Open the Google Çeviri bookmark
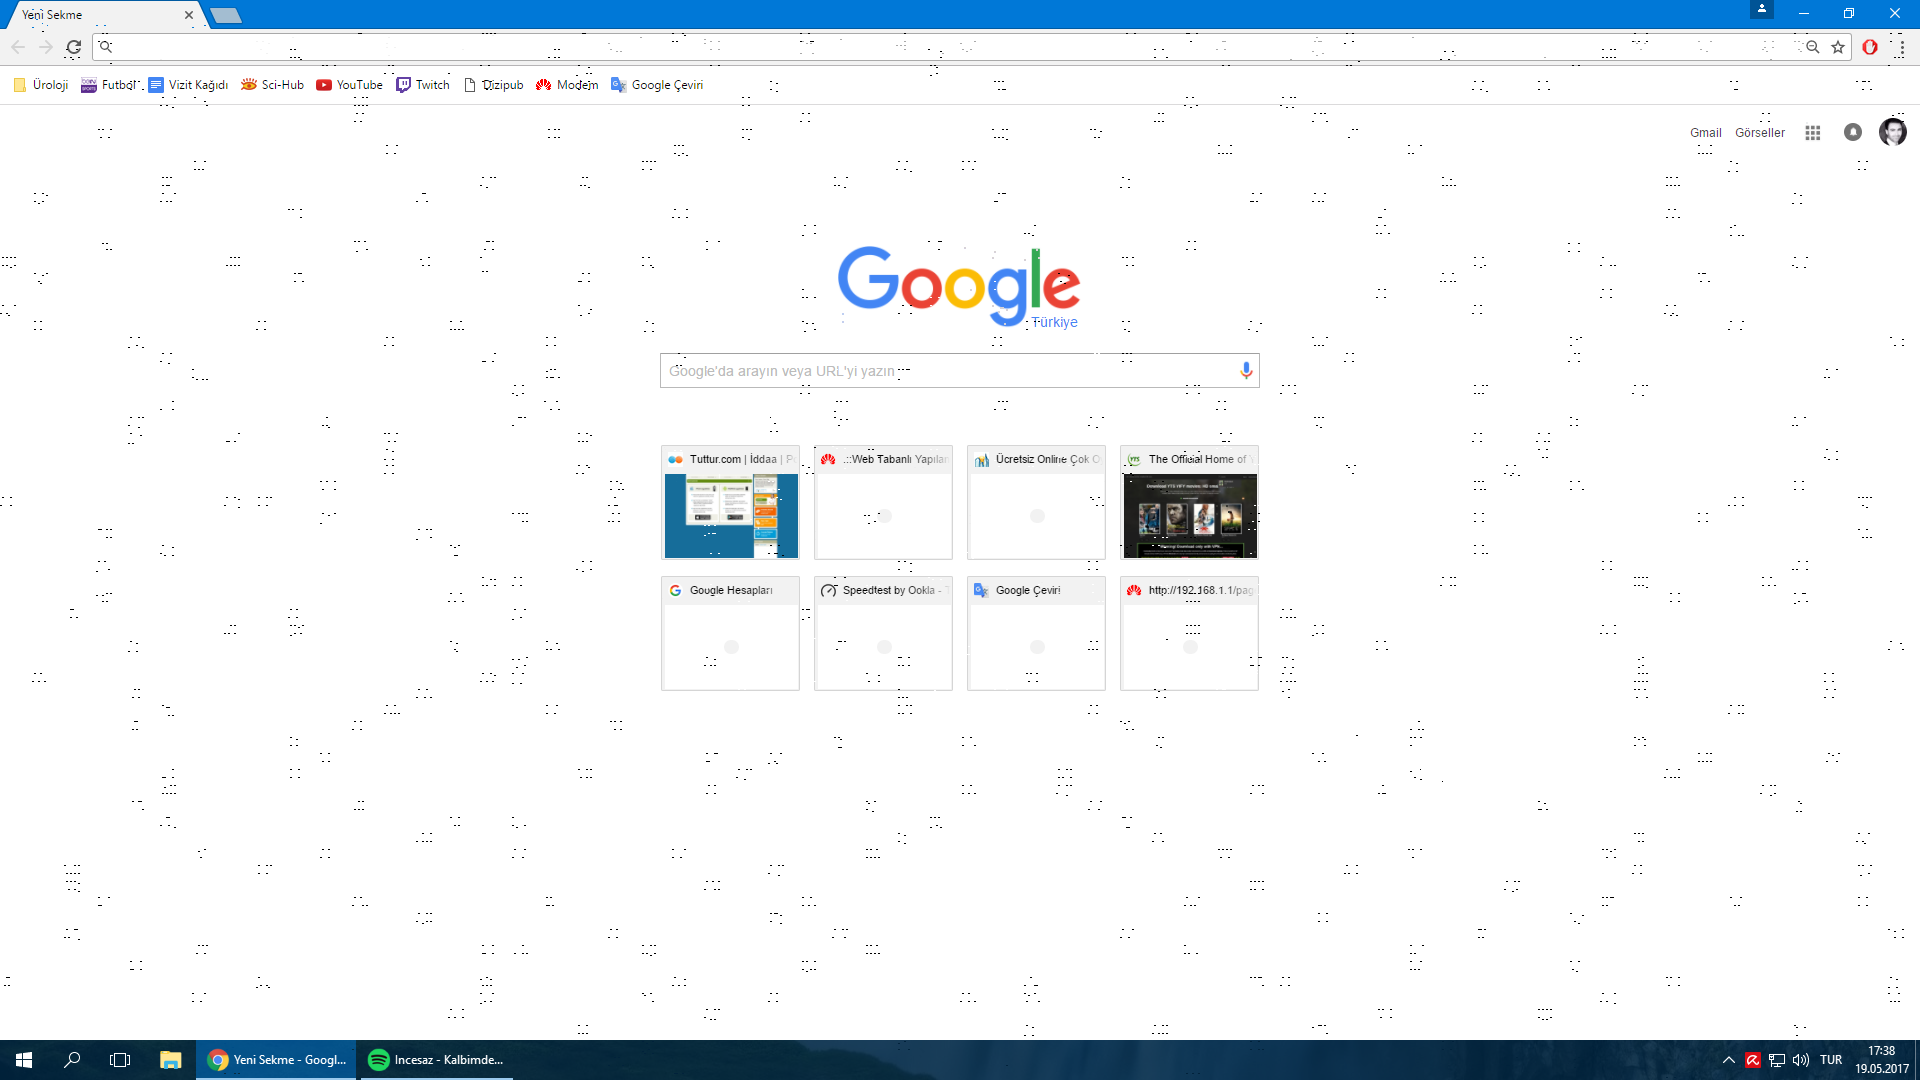The height and width of the screenshot is (1080, 1920). (657, 85)
